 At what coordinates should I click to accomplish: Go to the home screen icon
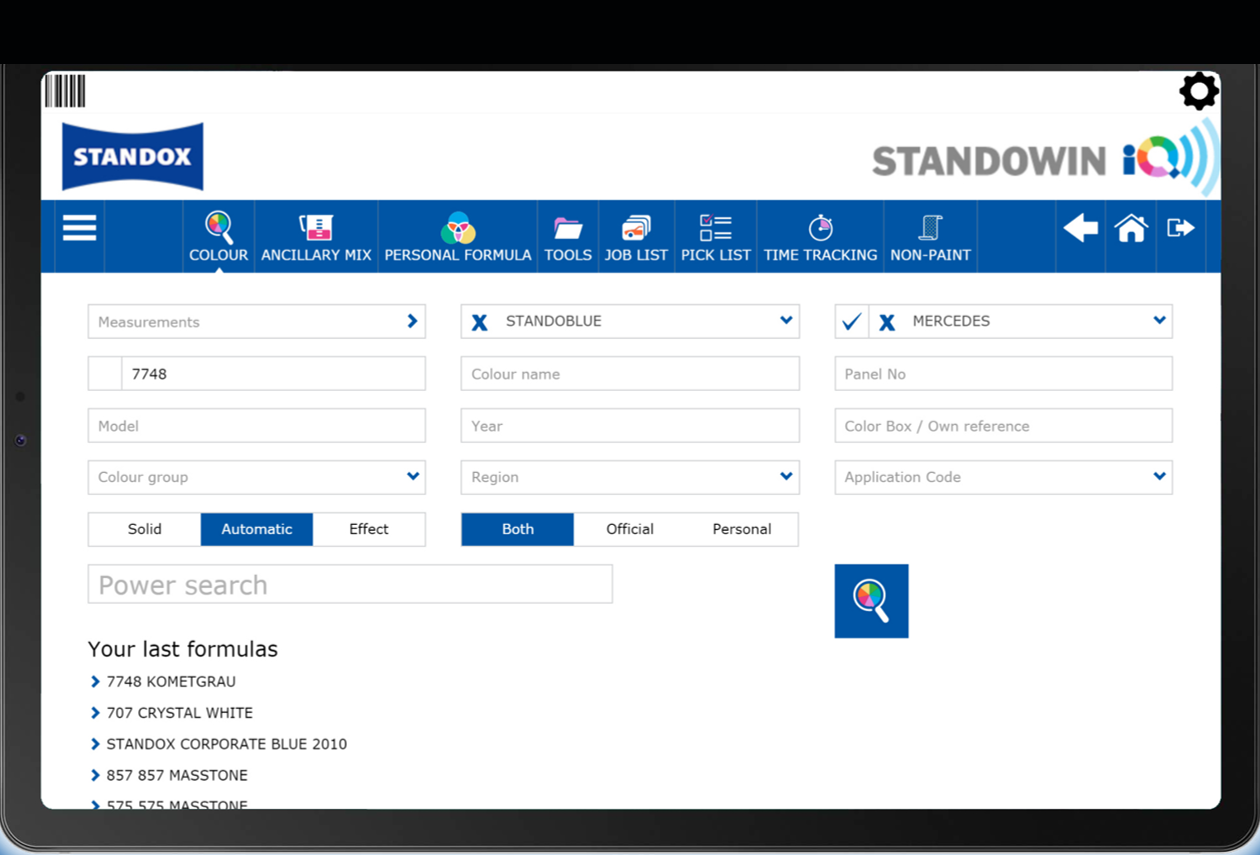pyautogui.click(x=1131, y=228)
